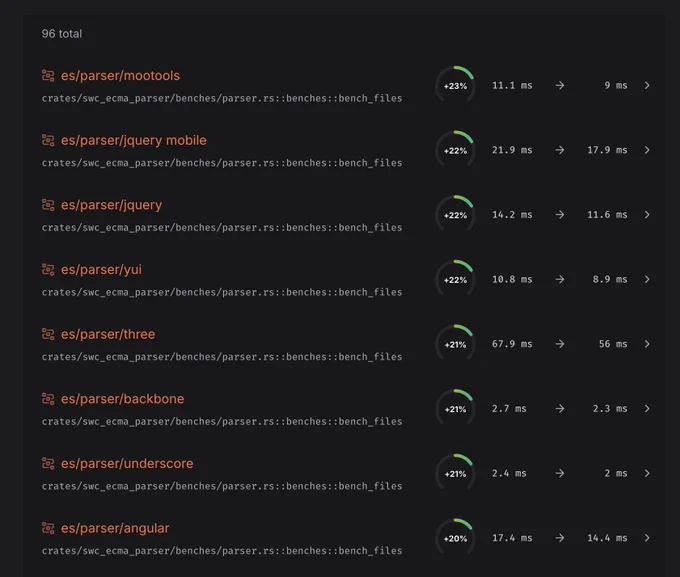This screenshot has height=577, width=680.
Task: Click the arrow between 14.2 ms and 11.6 ms
Action: point(560,215)
